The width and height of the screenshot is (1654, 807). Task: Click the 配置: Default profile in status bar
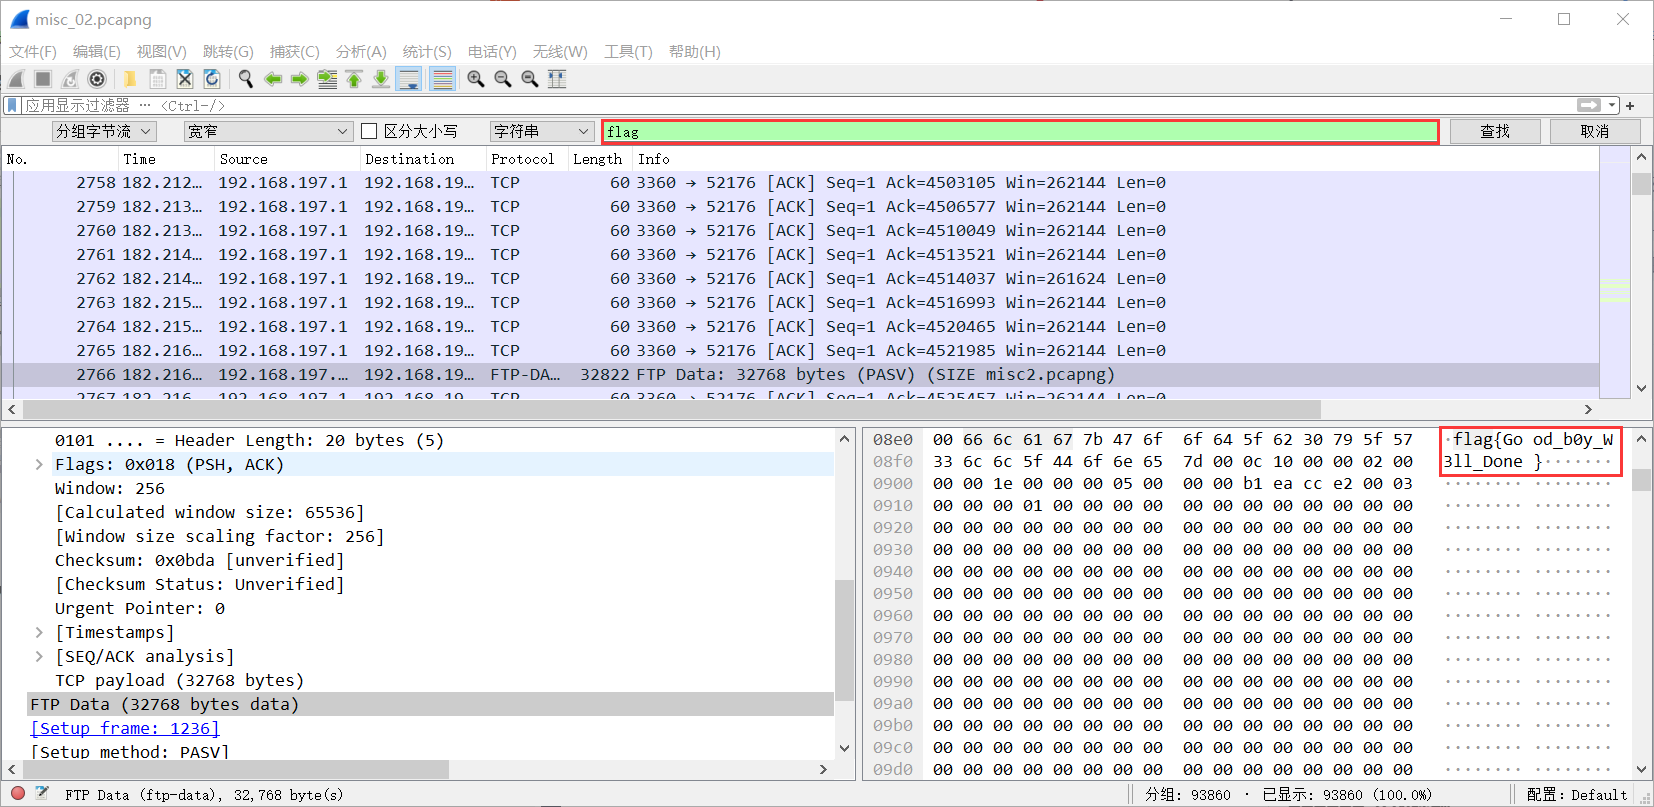(x=1577, y=794)
